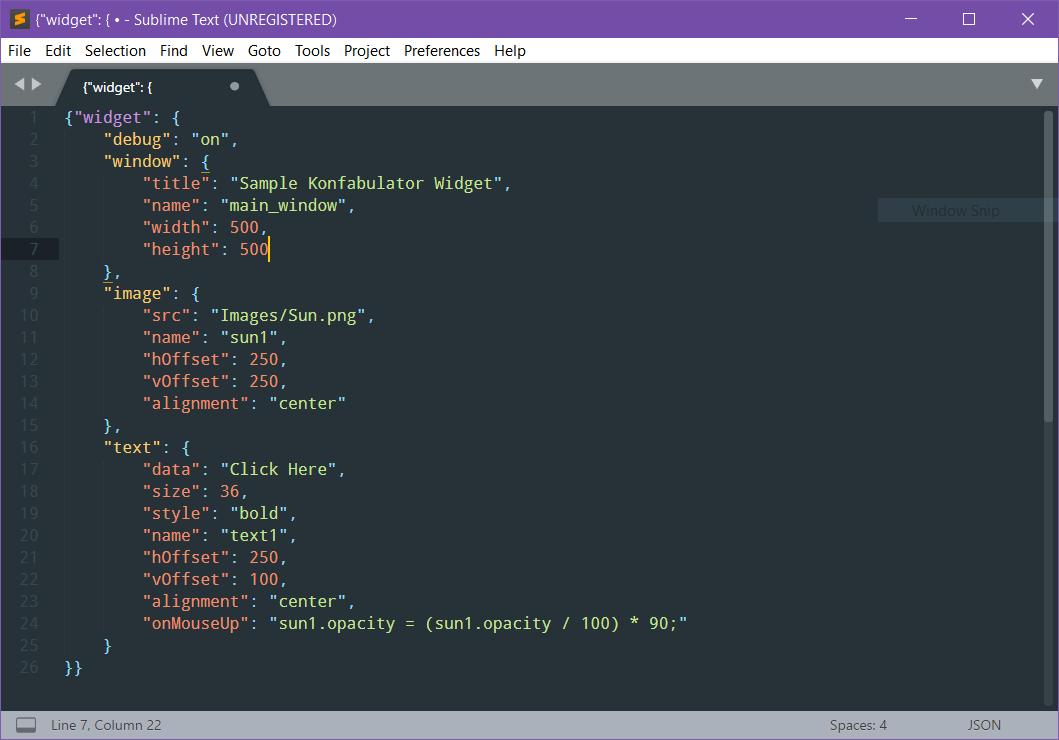This screenshot has height=740, width=1059.
Task: Open the Find menu
Action: click(174, 51)
